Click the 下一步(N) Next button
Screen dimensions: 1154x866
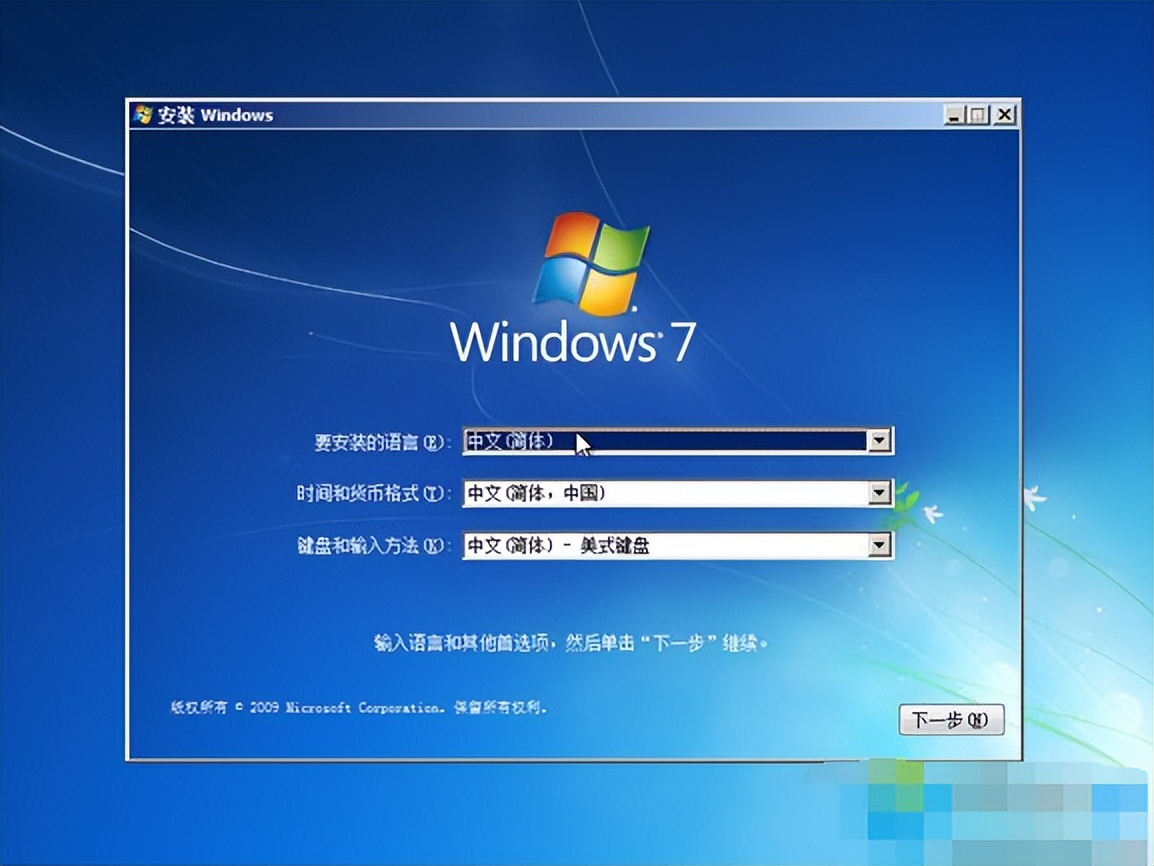[x=951, y=719]
